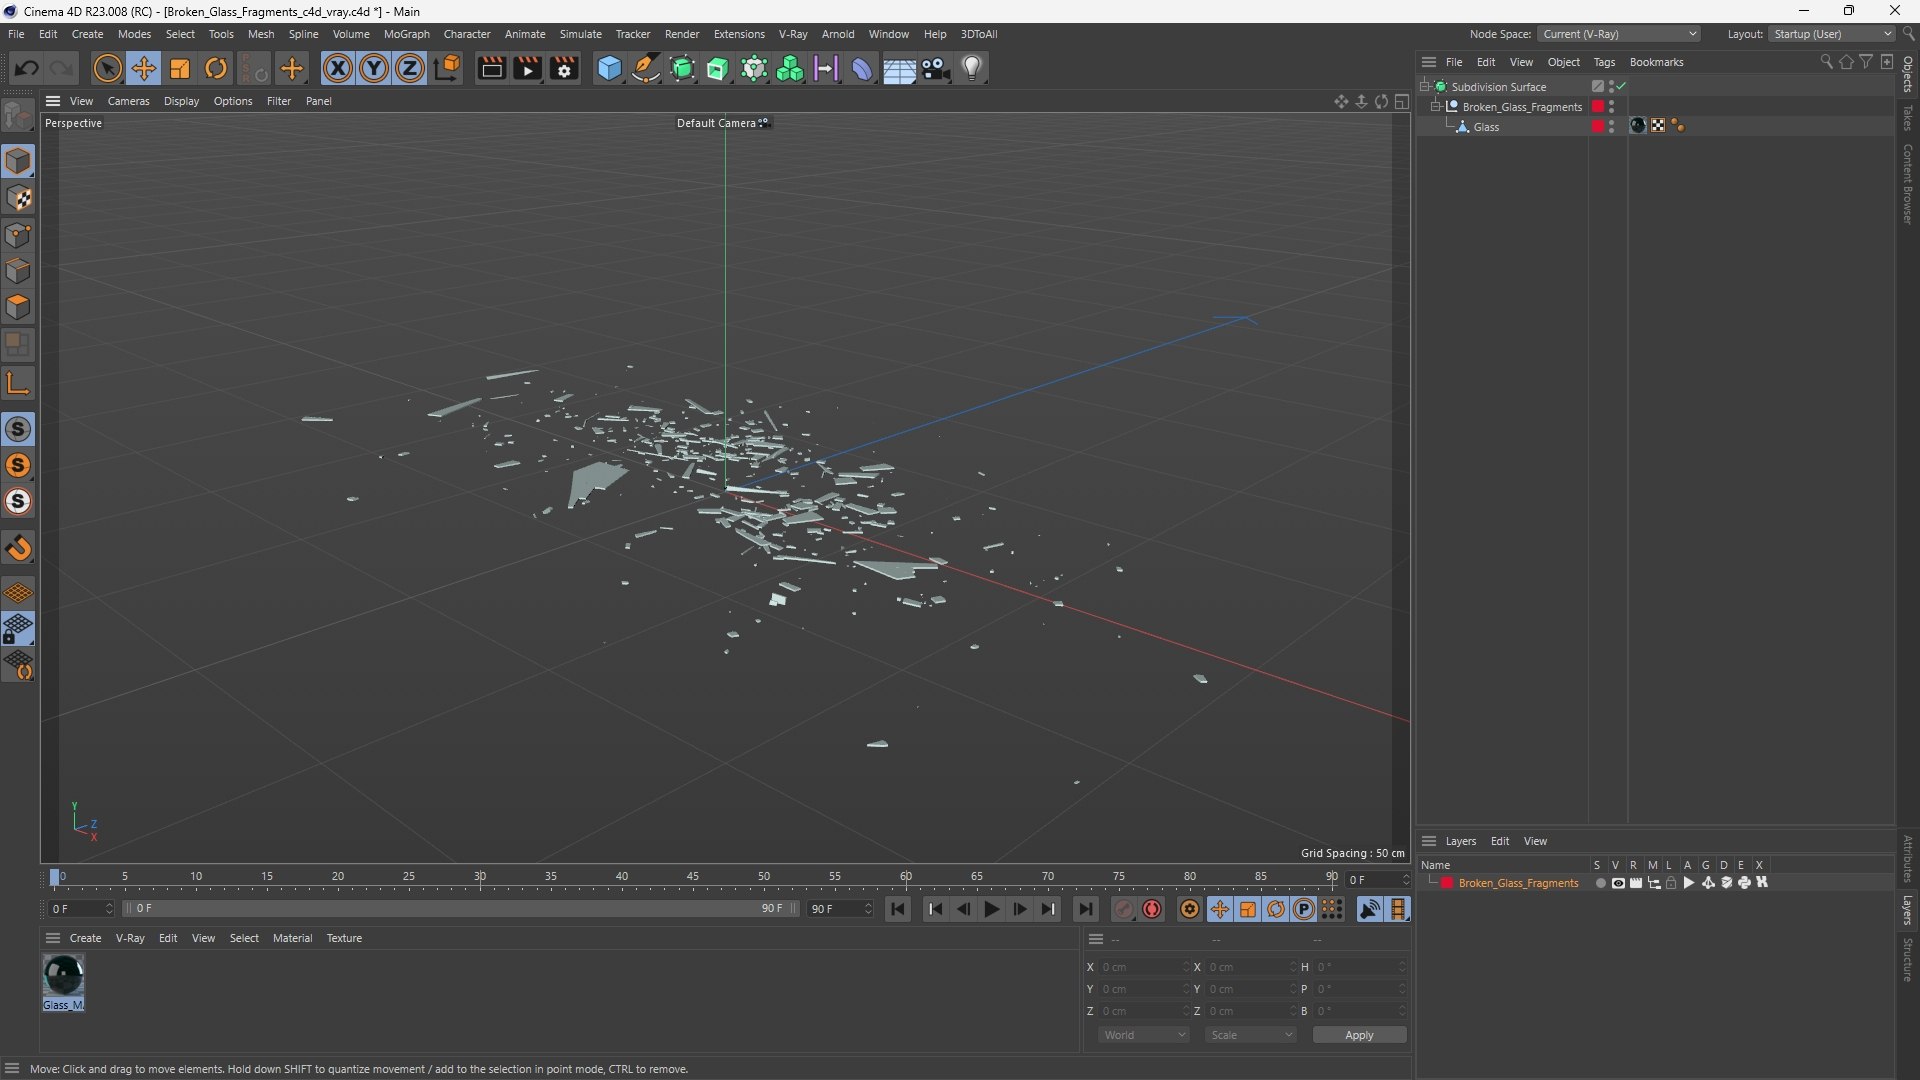Click the Undo arrow icon
The height and width of the screenshot is (1080, 1920).
coord(26,68)
